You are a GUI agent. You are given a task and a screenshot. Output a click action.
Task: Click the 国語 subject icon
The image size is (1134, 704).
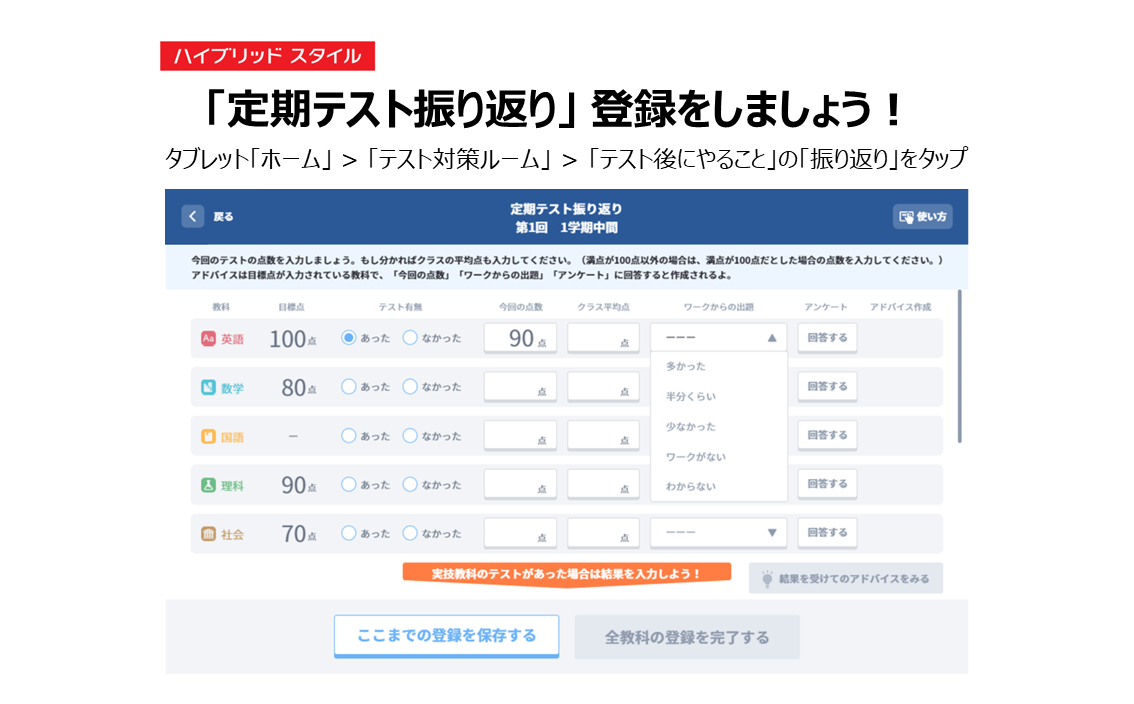pyautogui.click(x=208, y=437)
